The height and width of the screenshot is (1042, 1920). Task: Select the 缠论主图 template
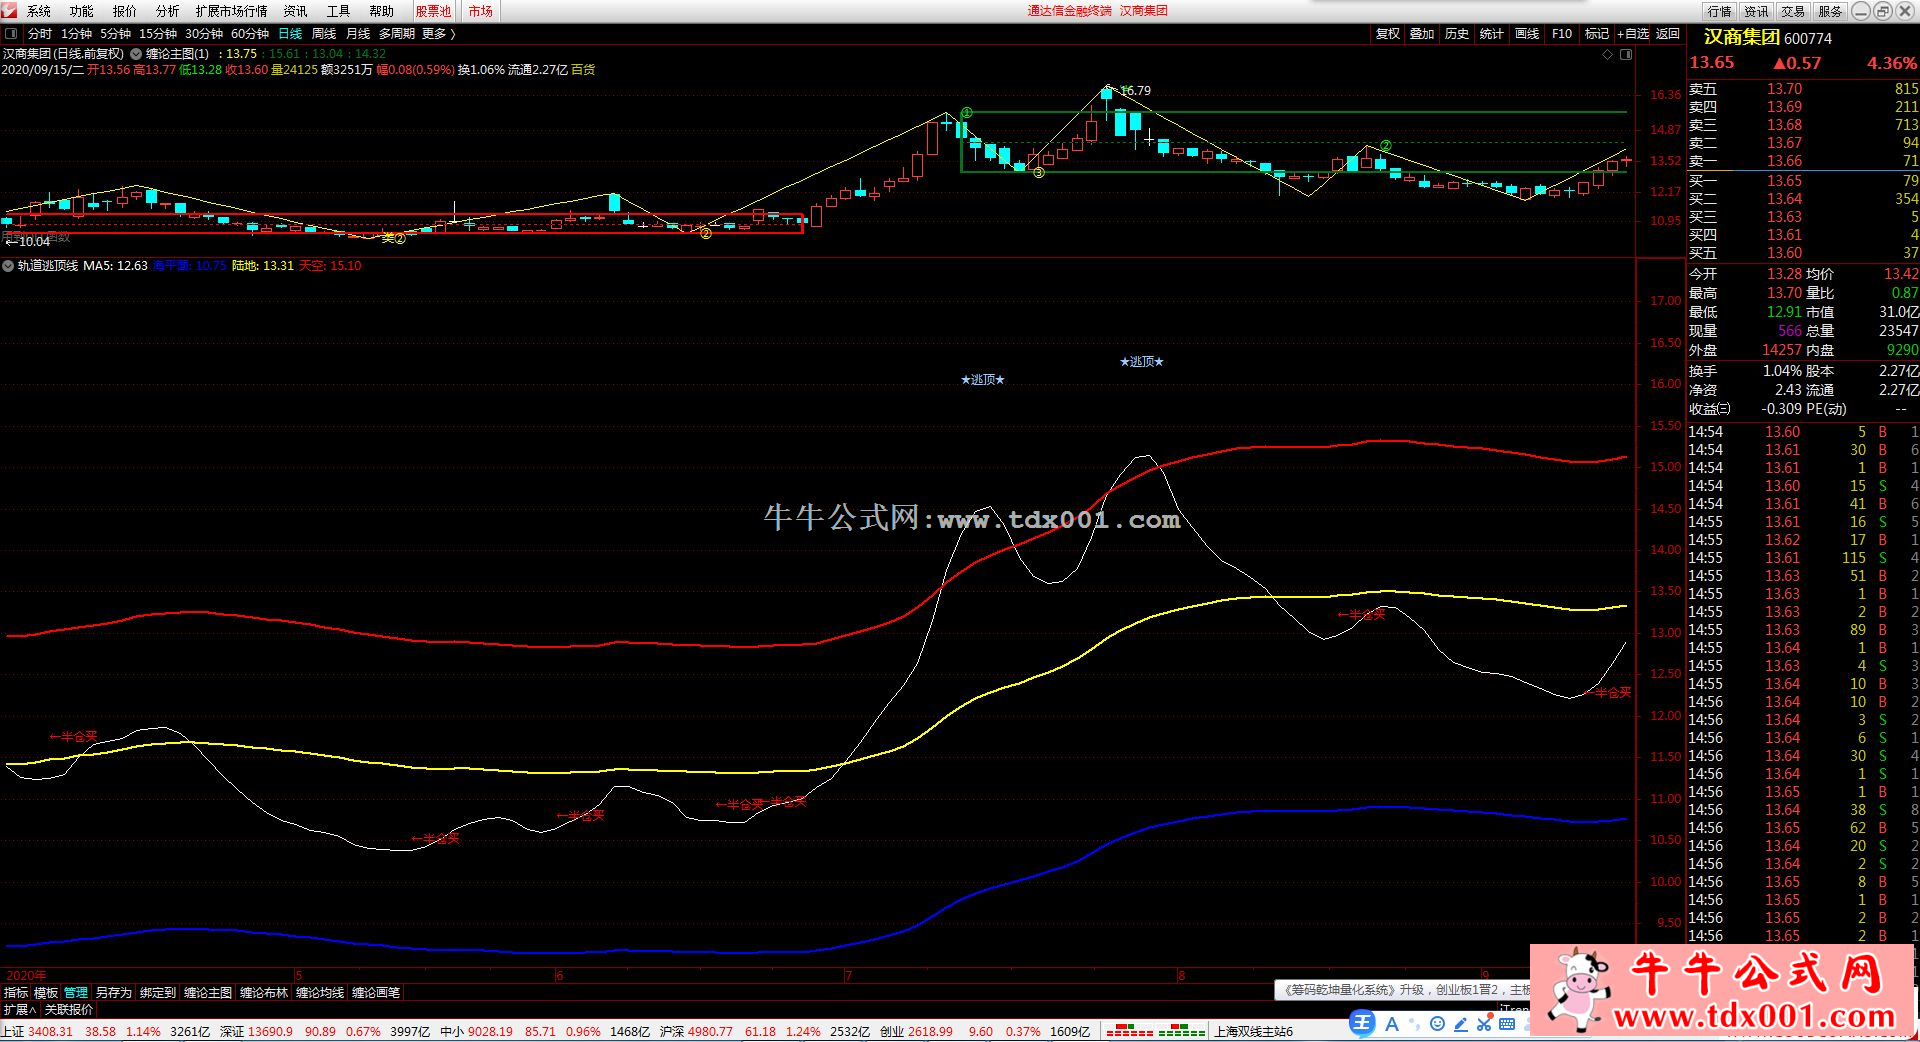pyautogui.click(x=208, y=993)
